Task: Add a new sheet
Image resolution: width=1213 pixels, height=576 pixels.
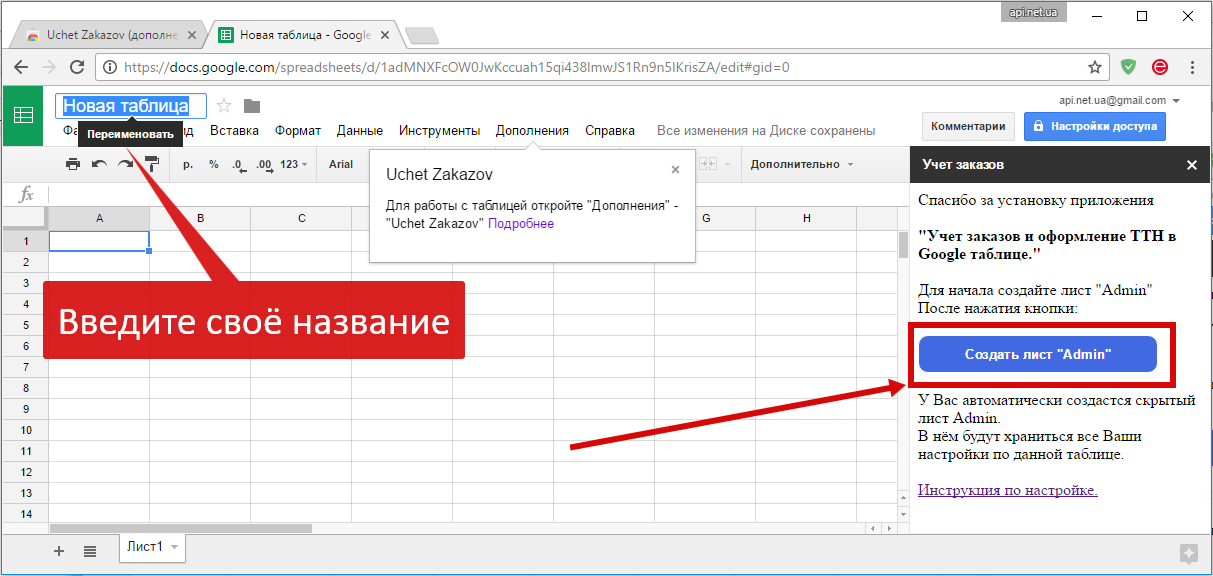Action: point(59,551)
